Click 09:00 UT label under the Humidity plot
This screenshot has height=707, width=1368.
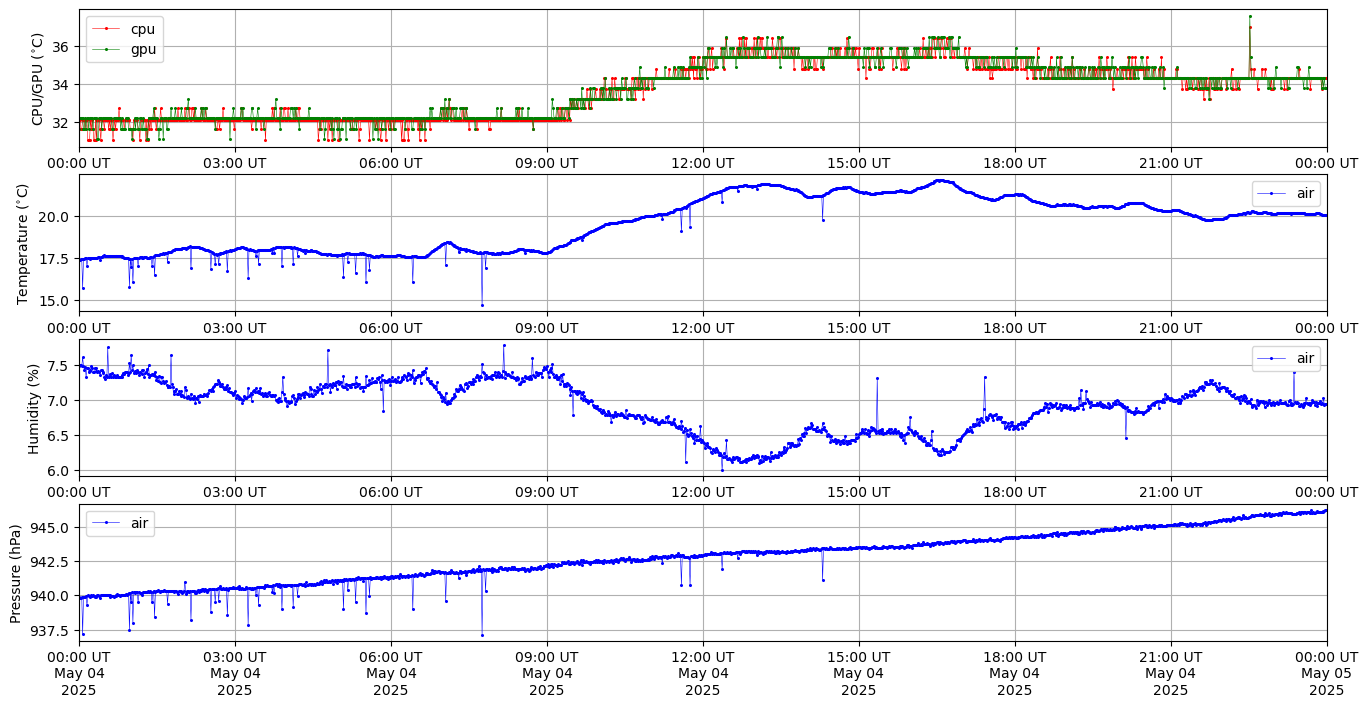[547, 492]
